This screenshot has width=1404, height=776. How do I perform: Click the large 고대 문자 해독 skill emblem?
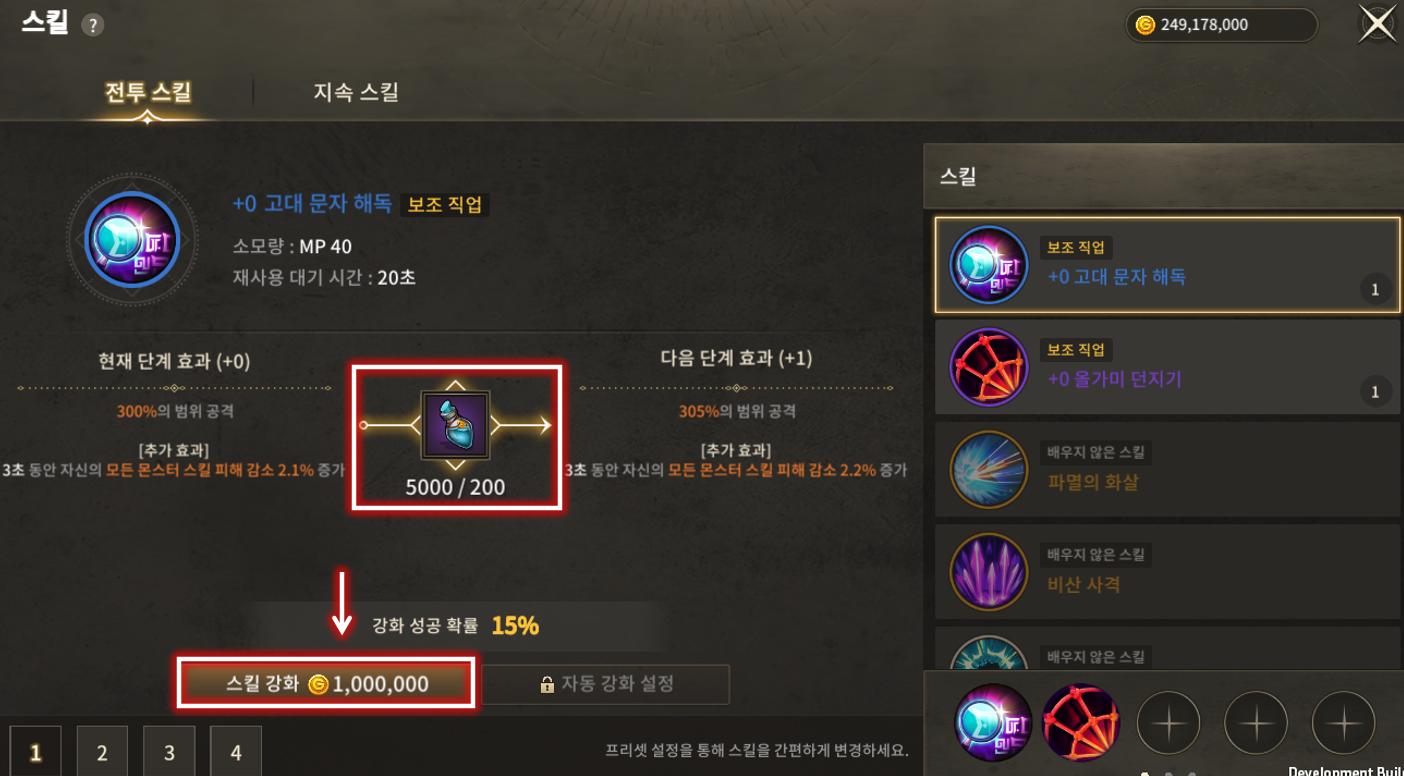tap(133, 241)
